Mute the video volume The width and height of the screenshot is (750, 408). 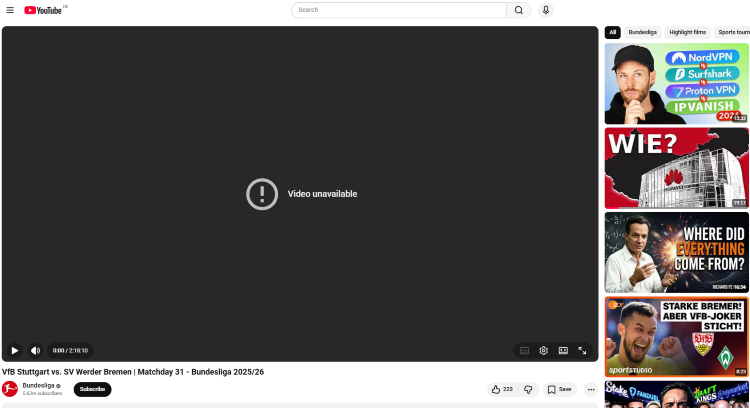coord(35,351)
